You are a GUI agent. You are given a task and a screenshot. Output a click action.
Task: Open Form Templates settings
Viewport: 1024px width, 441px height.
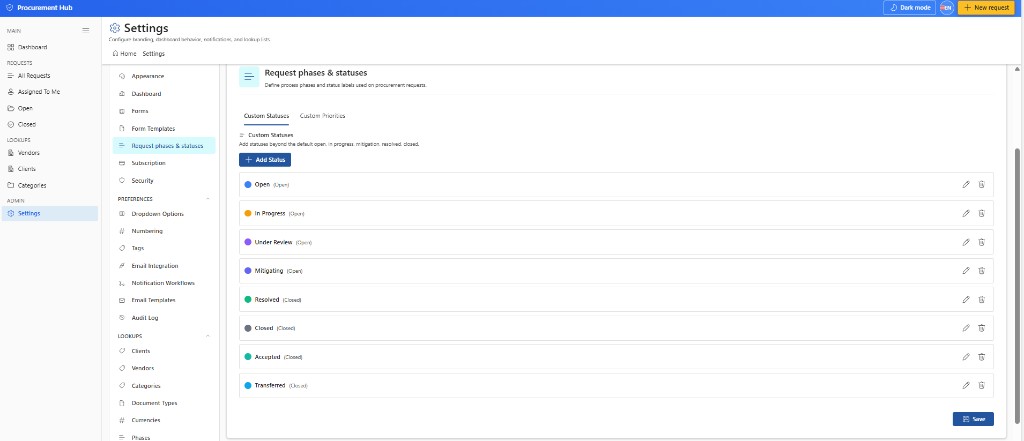[164, 129]
